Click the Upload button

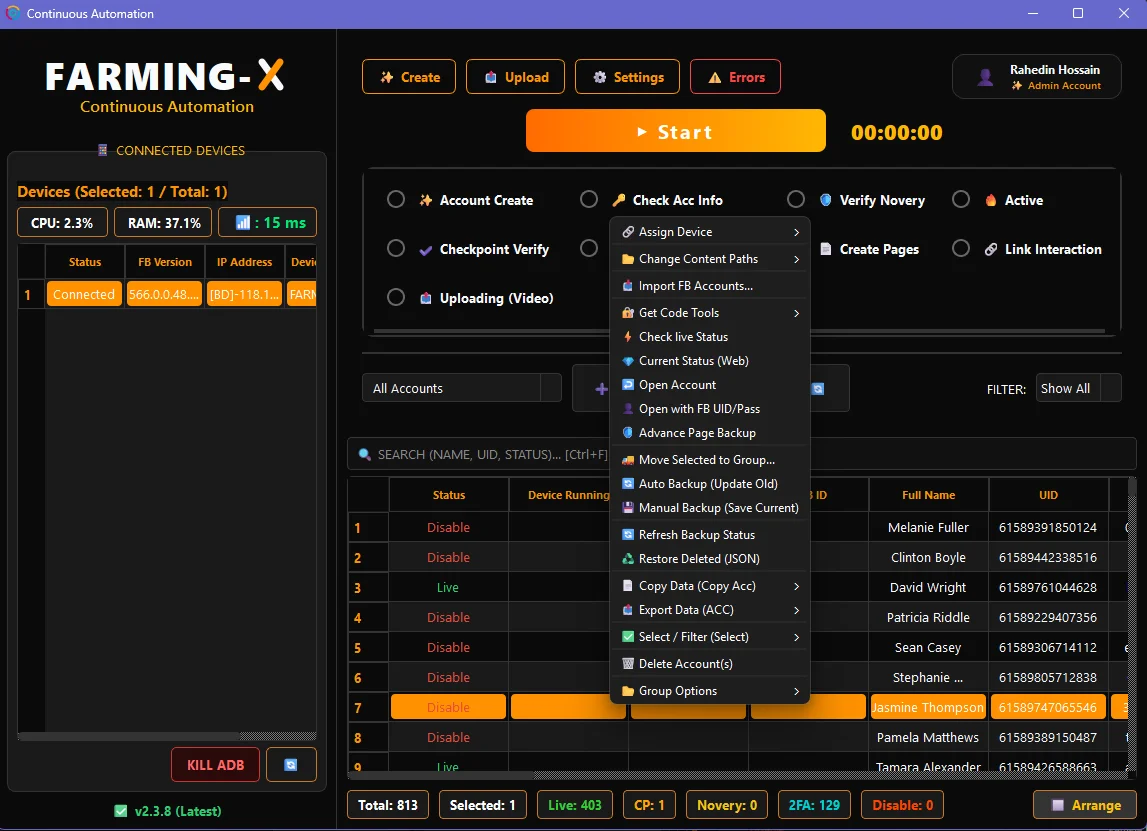click(x=516, y=77)
